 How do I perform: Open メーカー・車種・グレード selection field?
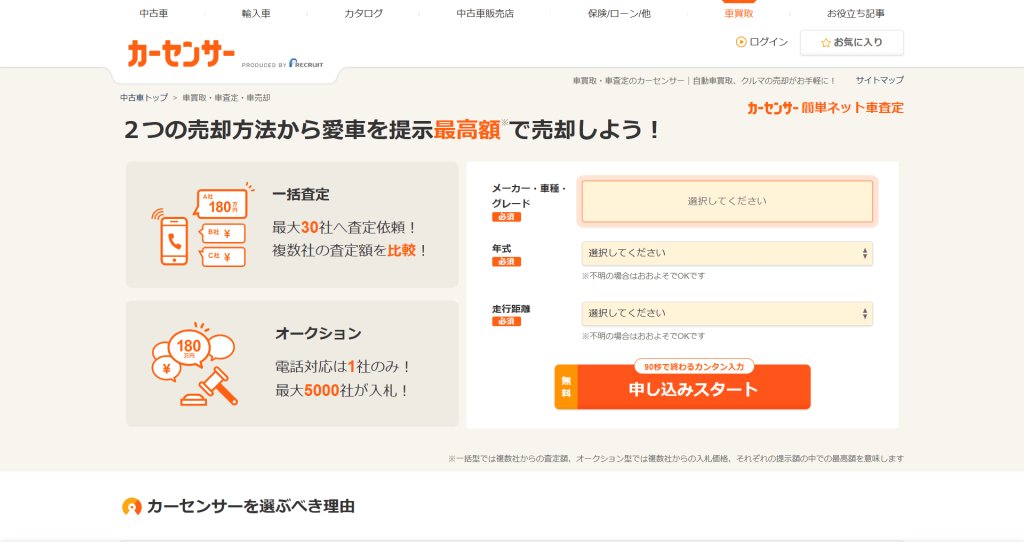pyautogui.click(x=727, y=201)
